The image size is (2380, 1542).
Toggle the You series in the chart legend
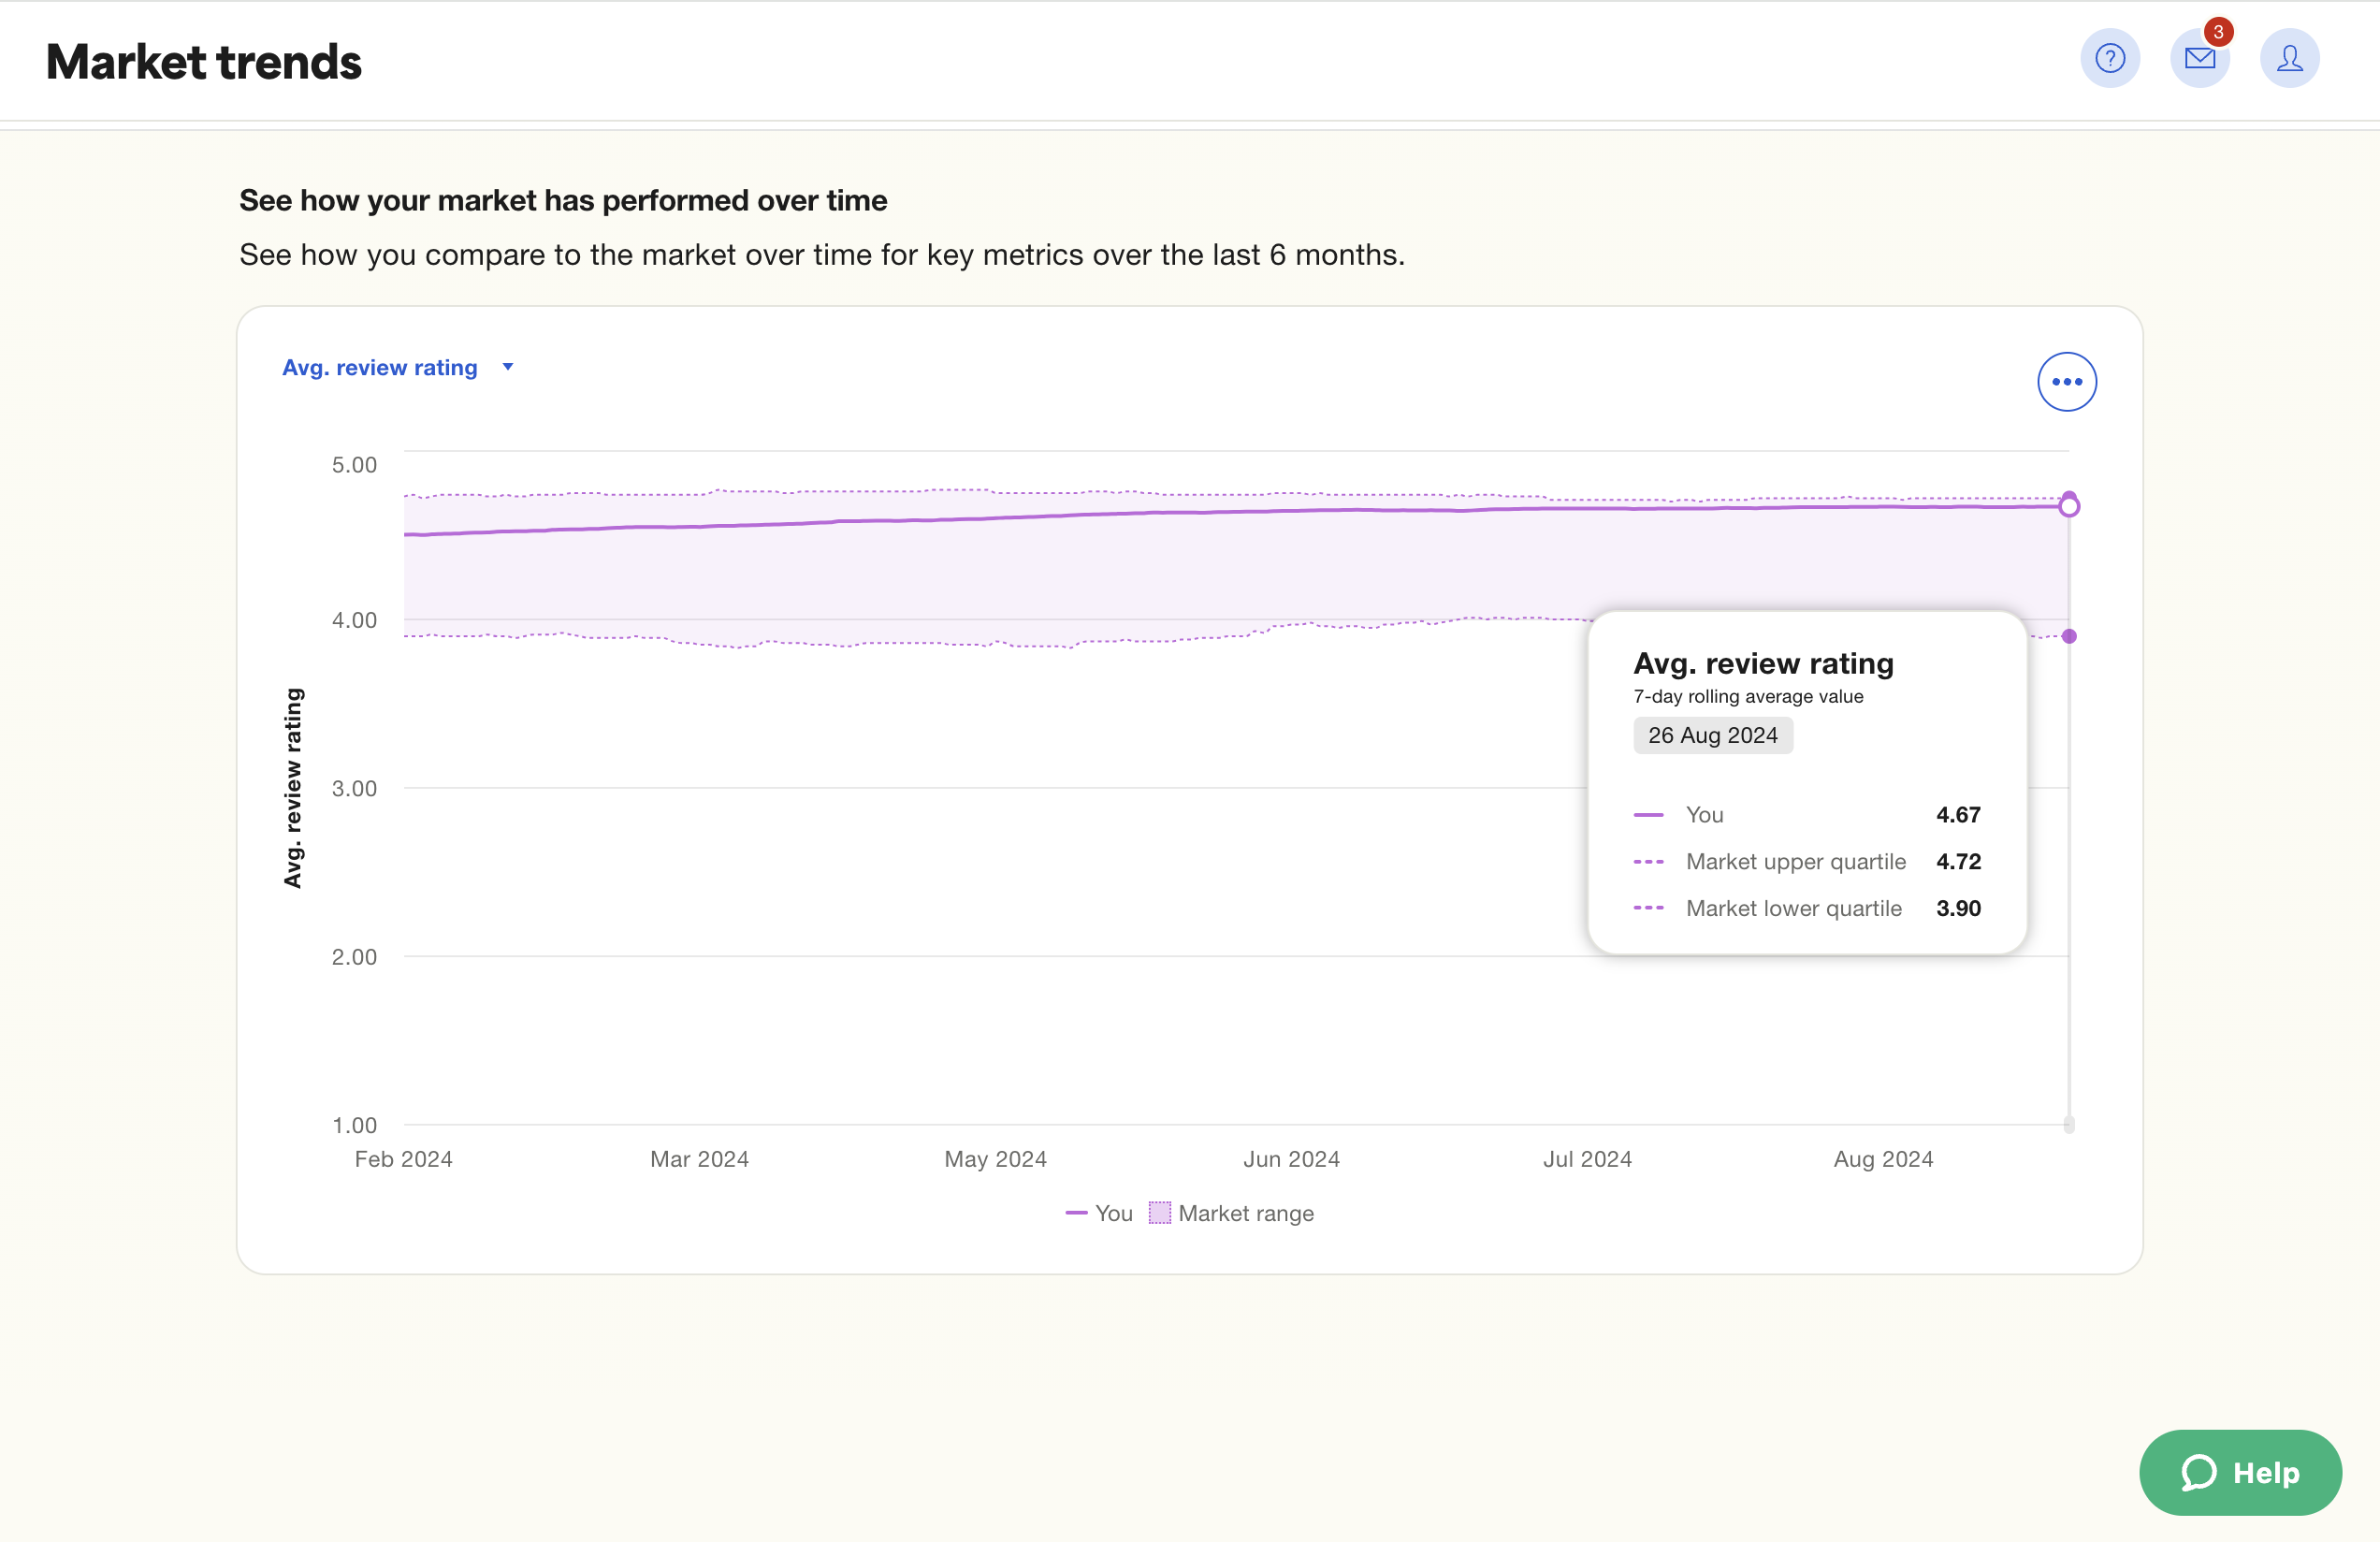[1098, 1213]
